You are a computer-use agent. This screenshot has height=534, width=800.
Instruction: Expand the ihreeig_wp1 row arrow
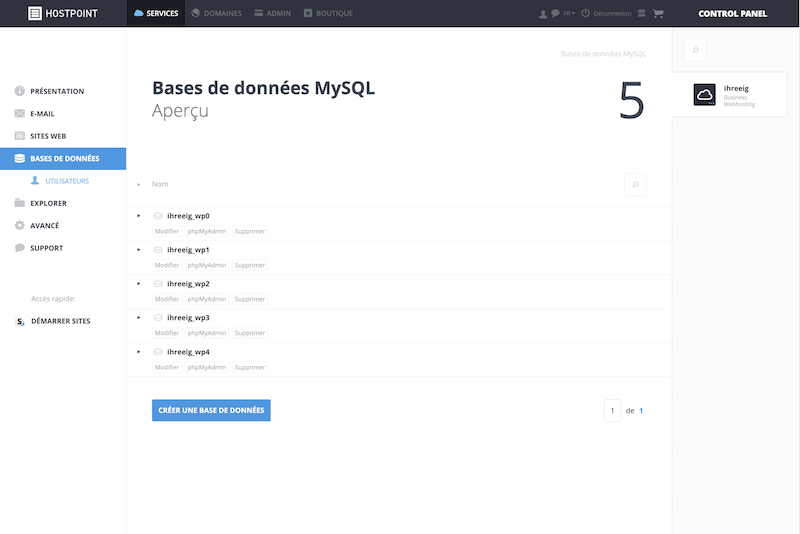[138, 249]
